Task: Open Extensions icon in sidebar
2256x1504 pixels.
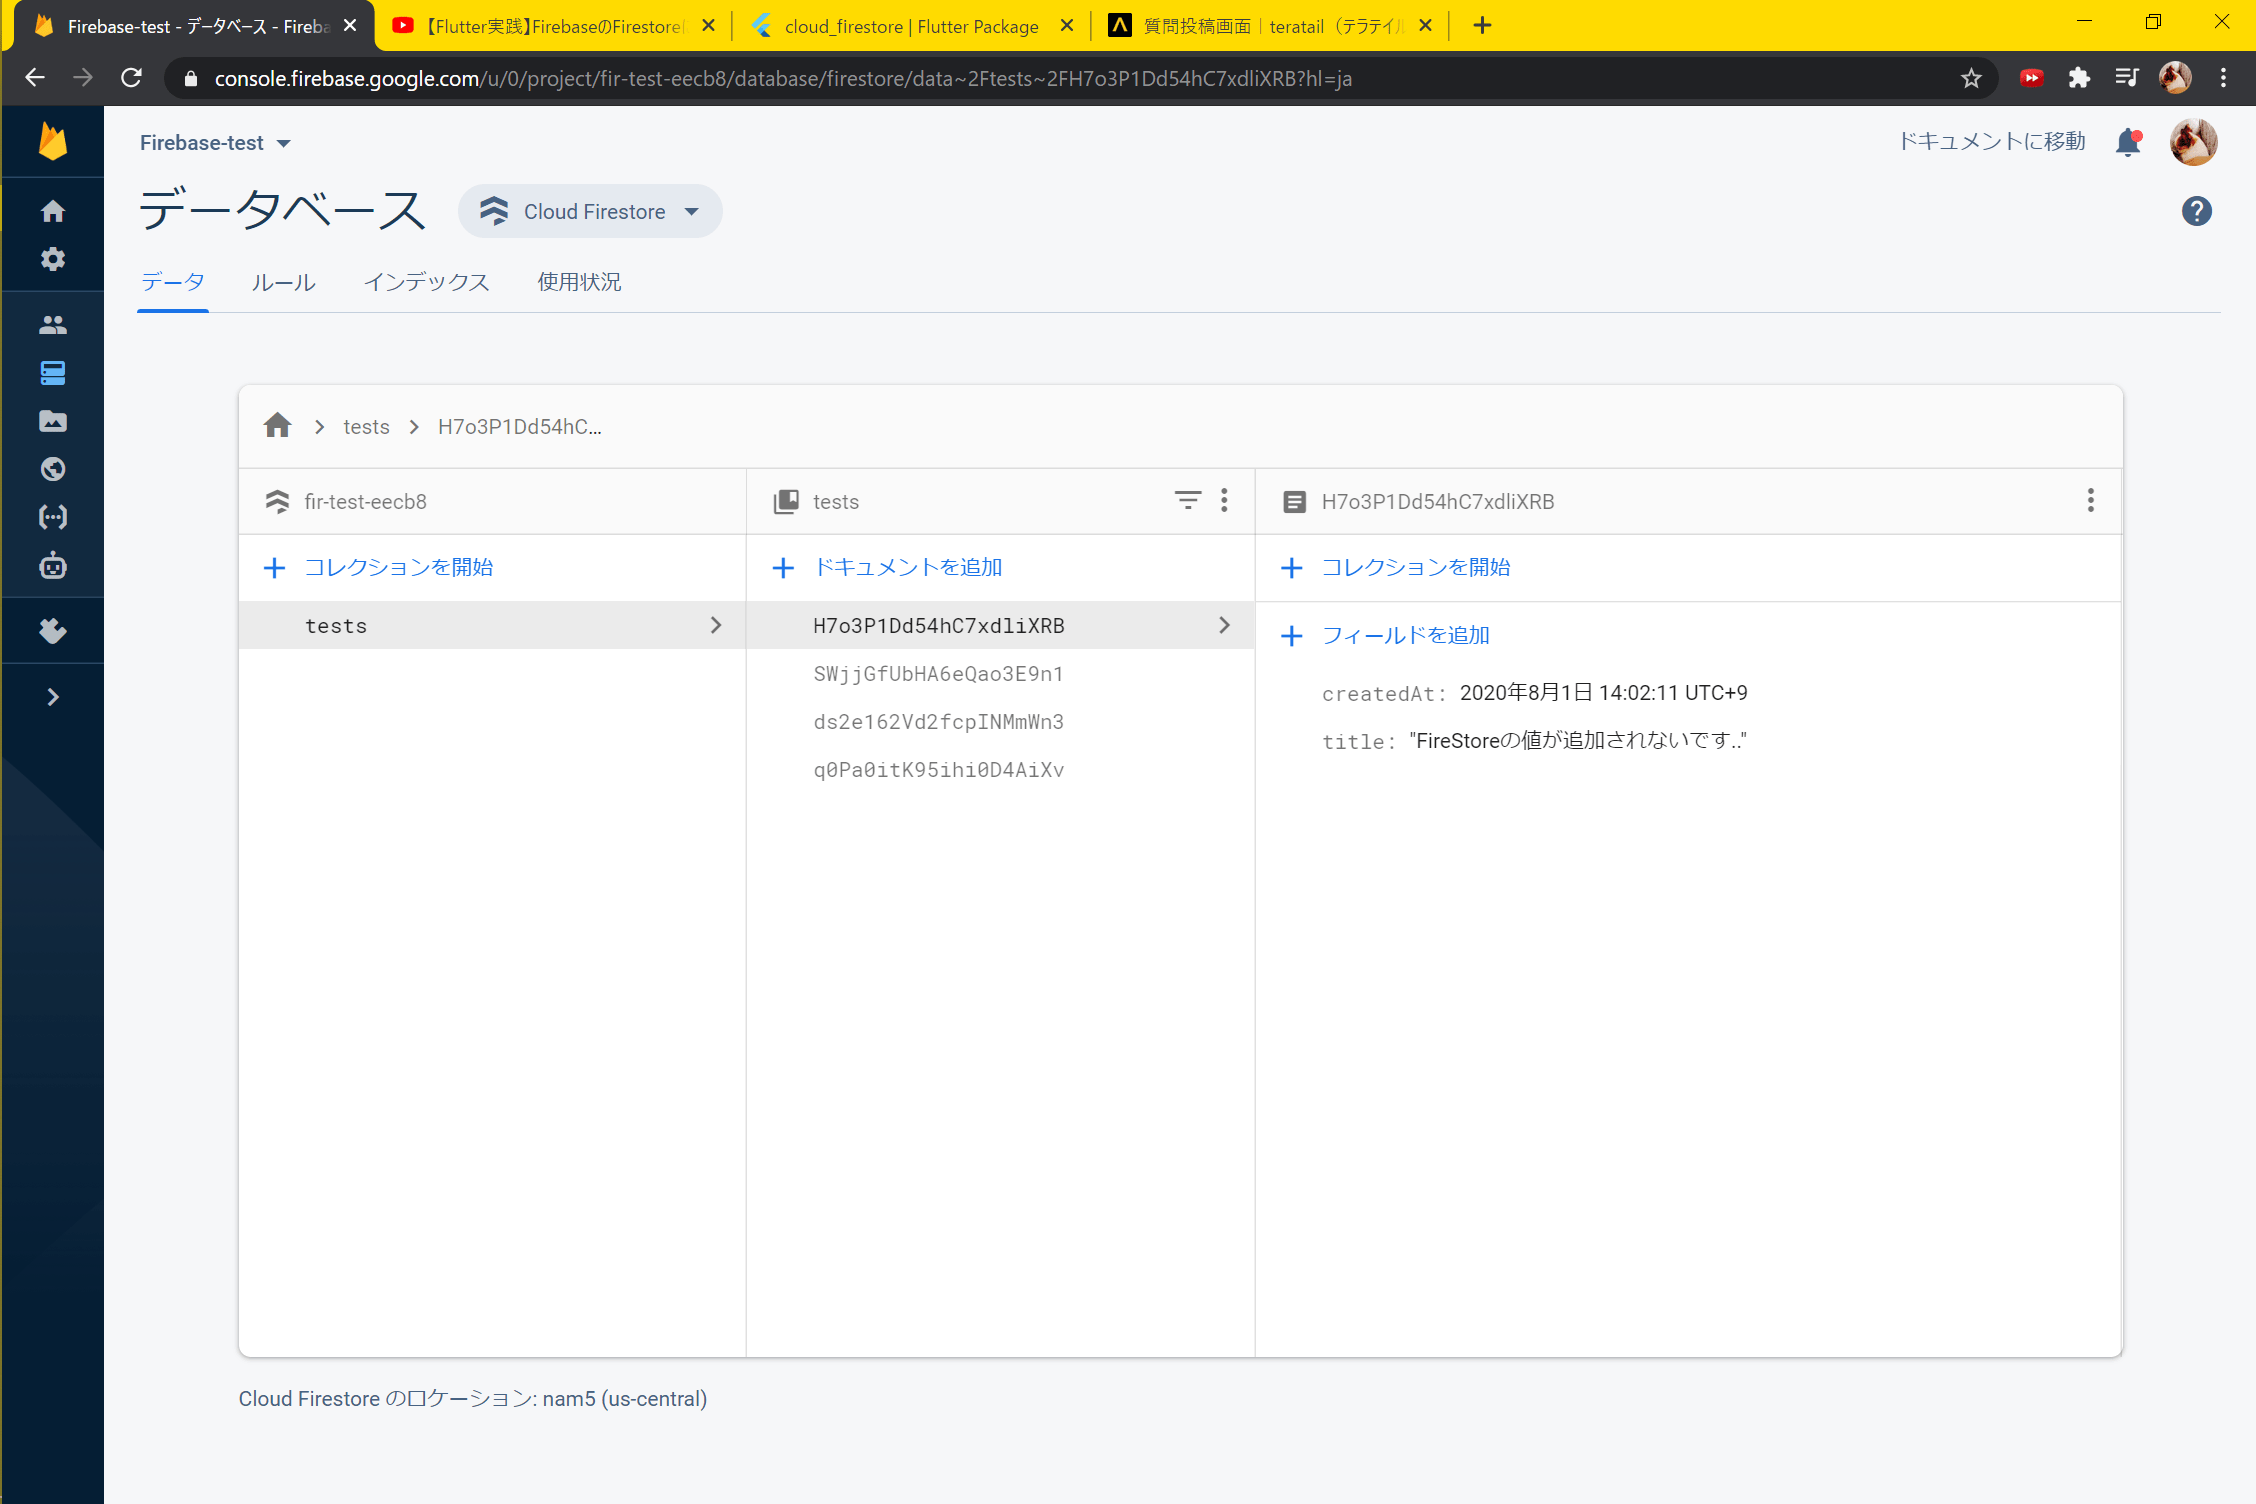Action: click(53, 631)
